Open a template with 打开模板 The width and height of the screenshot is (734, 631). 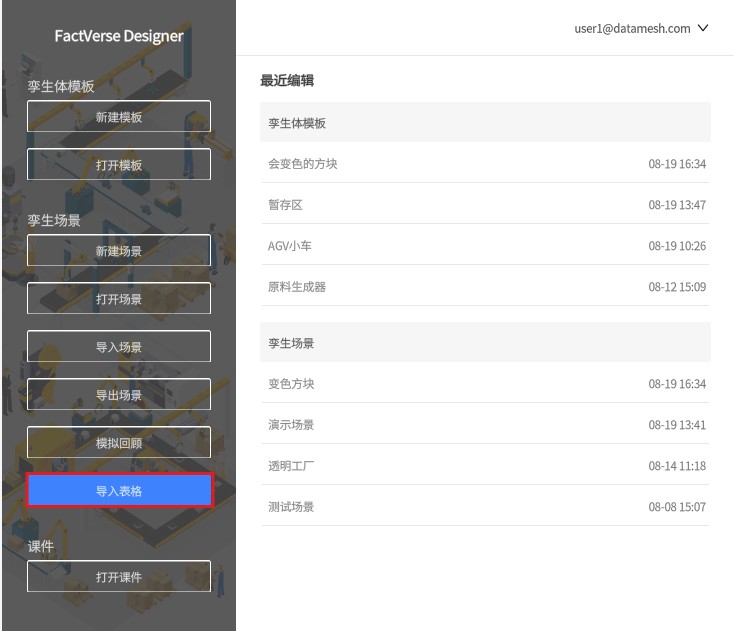click(119, 165)
